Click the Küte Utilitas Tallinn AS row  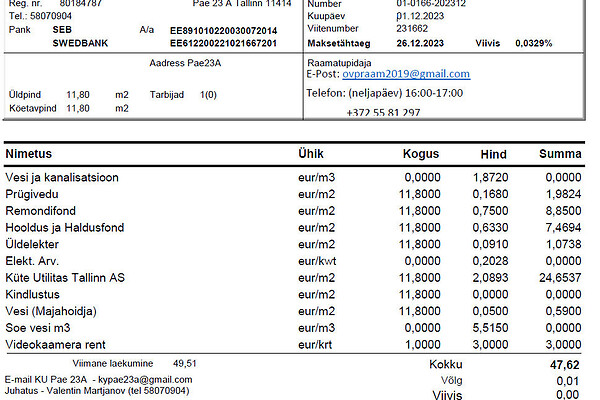64,277
